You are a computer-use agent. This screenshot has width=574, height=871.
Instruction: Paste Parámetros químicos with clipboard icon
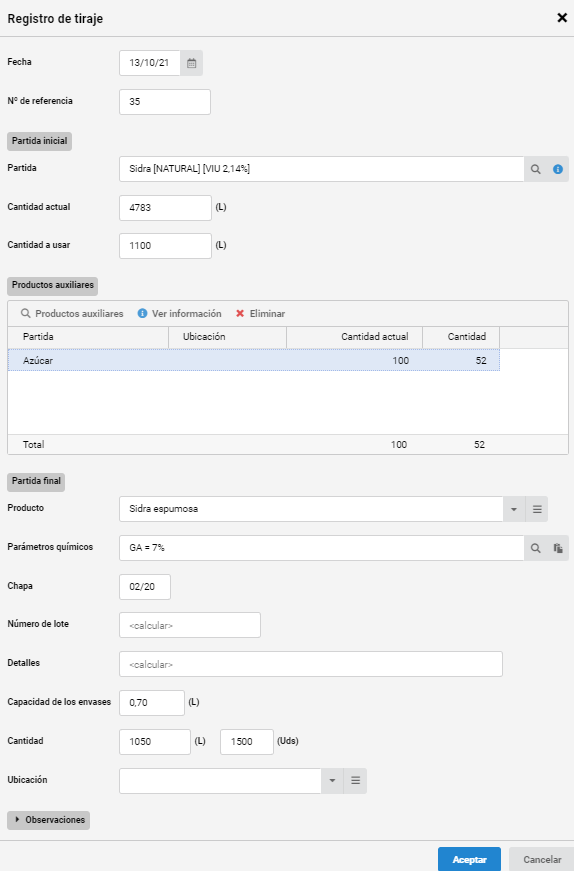(x=558, y=548)
